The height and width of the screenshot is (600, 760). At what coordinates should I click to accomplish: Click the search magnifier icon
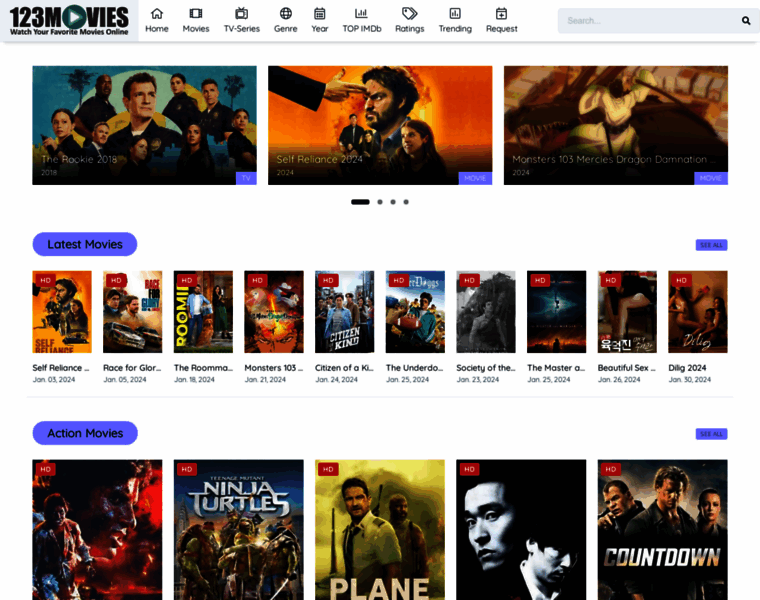(x=746, y=20)
